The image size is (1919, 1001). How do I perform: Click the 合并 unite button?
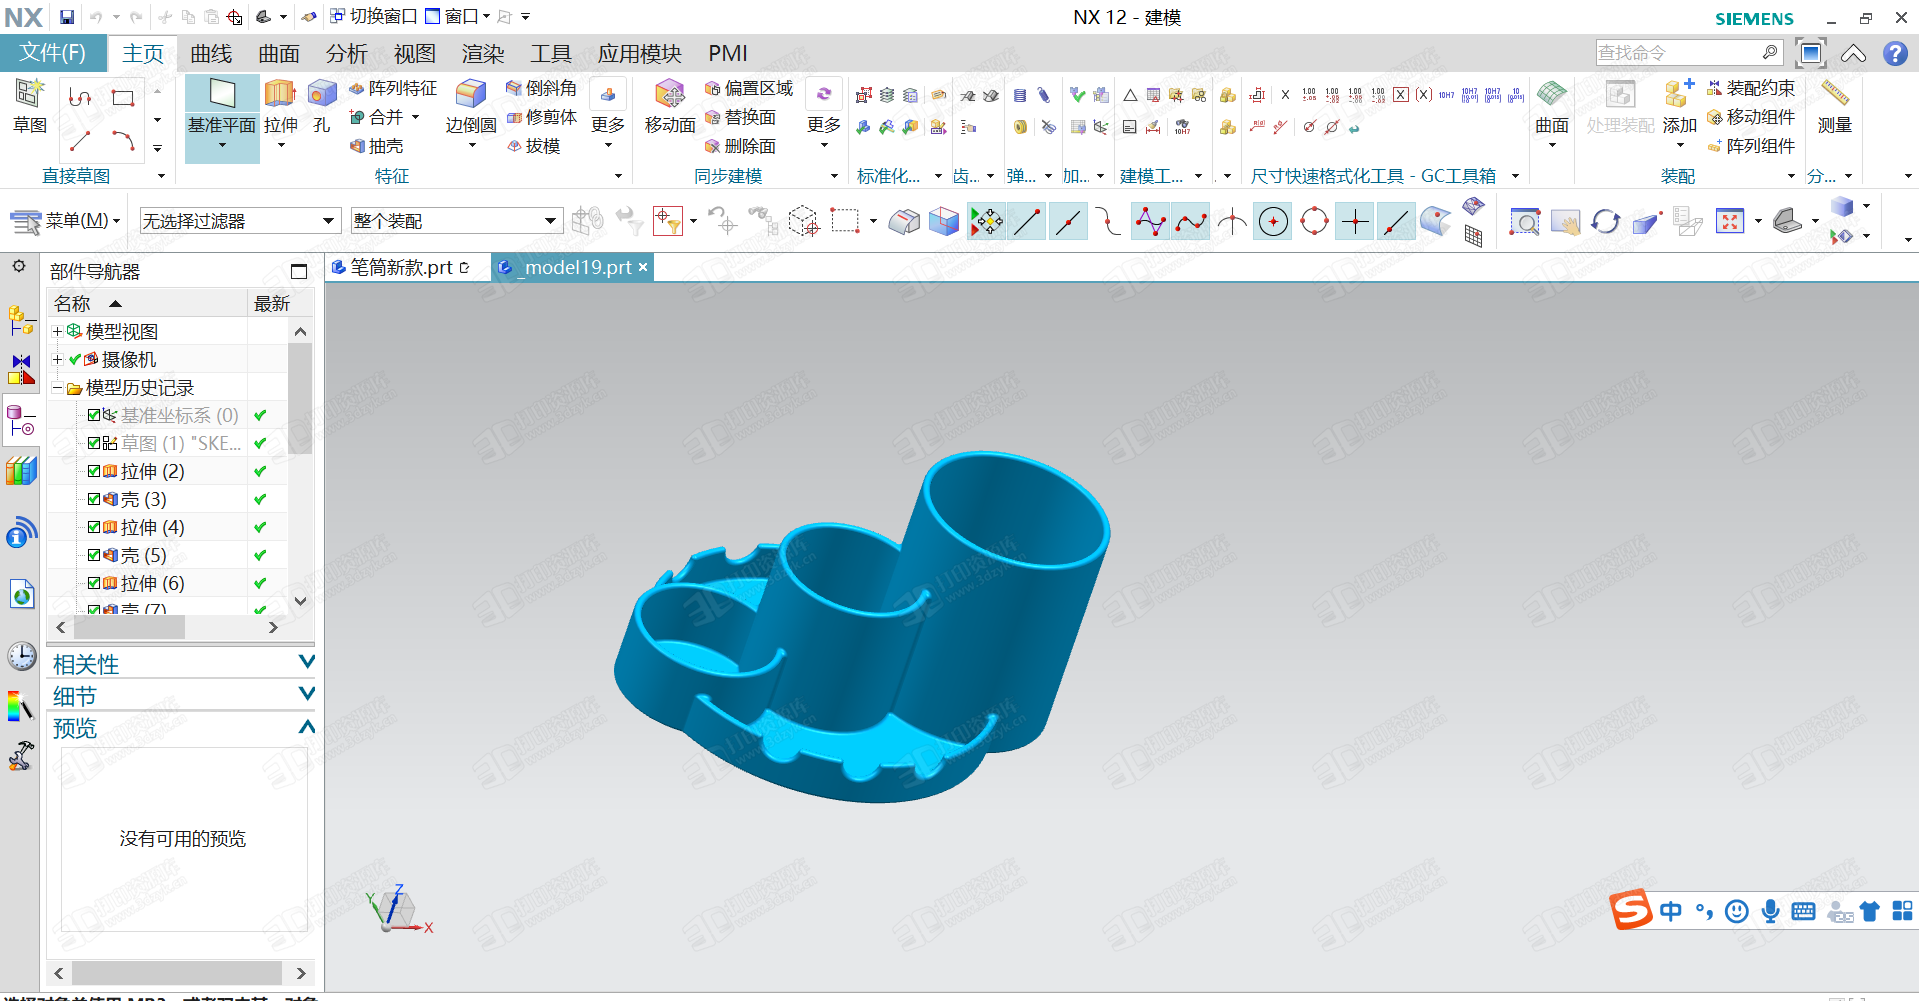pyautogui.click(x=376, y=117)
